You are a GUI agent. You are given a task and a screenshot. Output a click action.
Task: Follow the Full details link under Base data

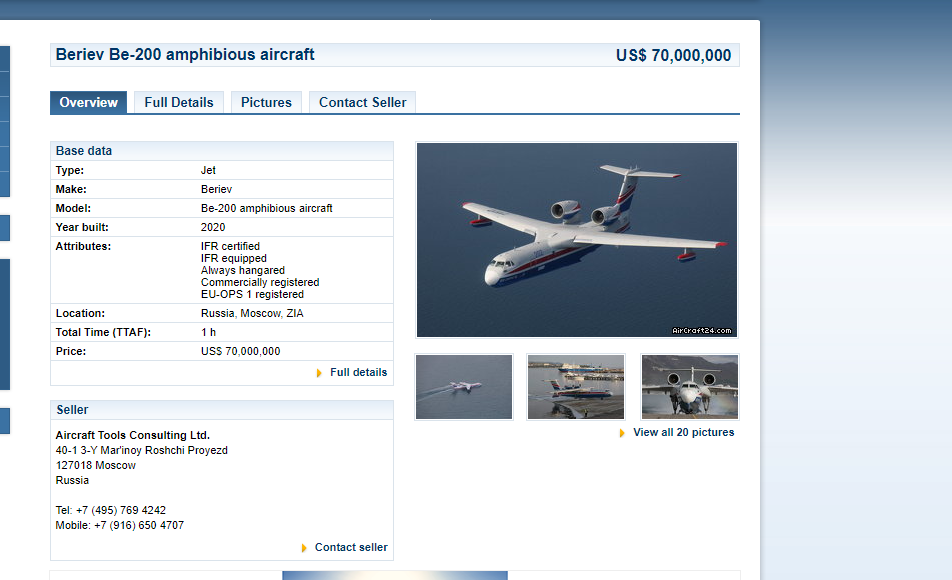[x=358, y=372]
